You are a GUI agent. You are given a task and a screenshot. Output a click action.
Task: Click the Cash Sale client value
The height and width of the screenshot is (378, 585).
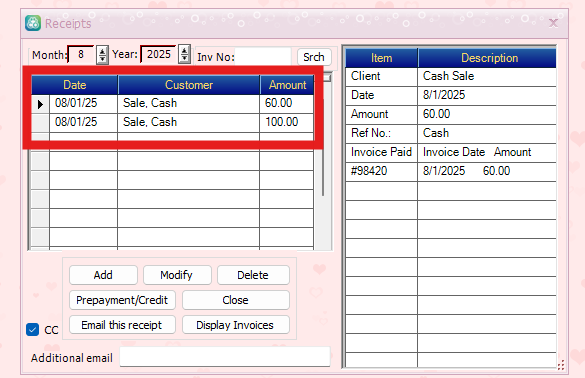tap(448, 76)
